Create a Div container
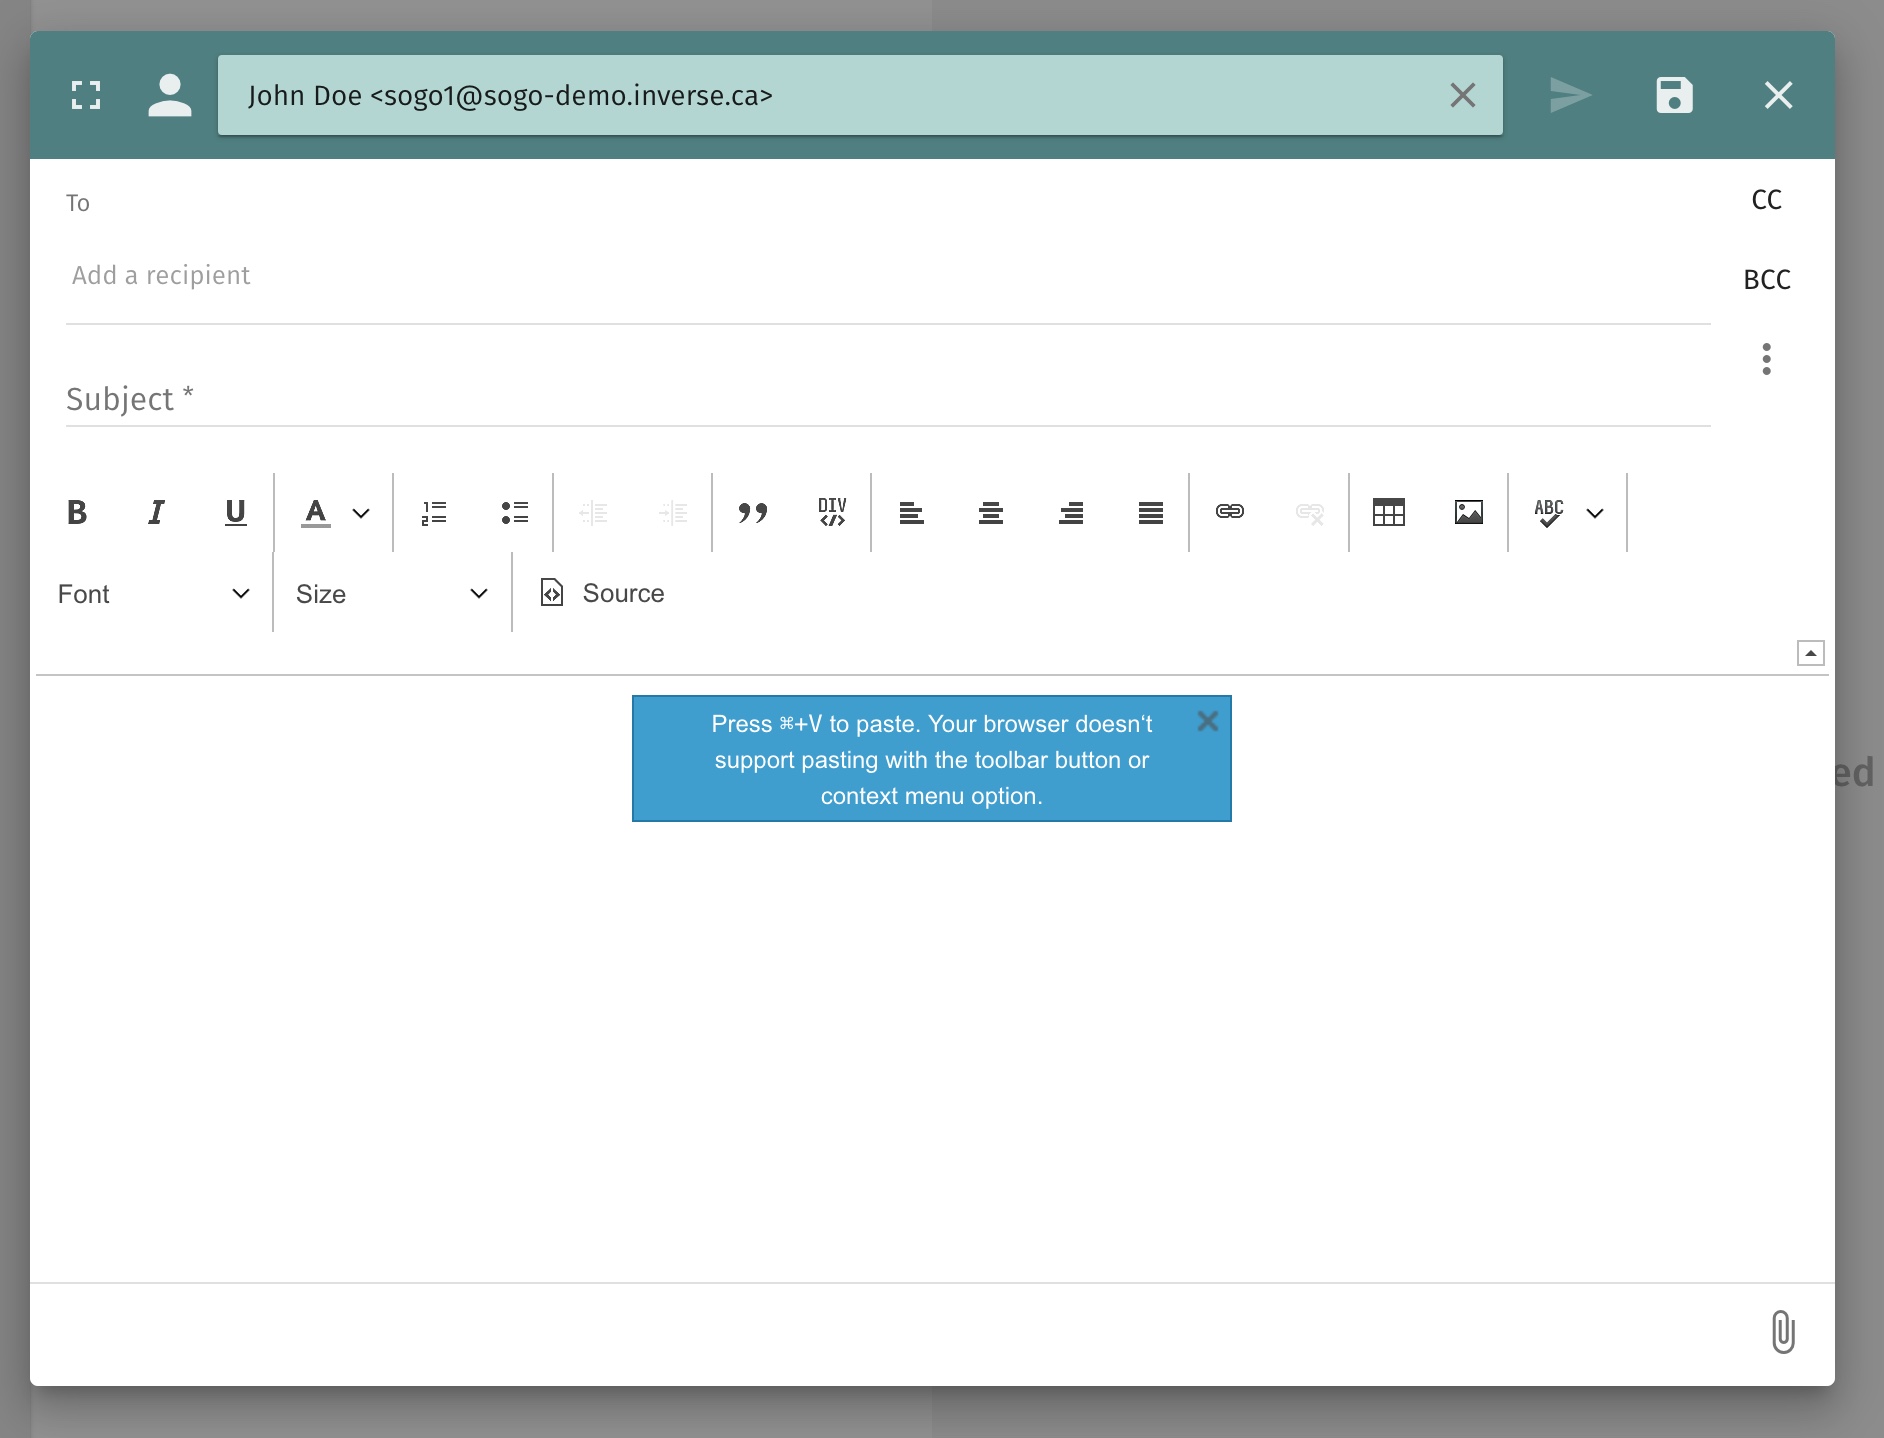The image size is (1884, 1438). coord(831,512)
